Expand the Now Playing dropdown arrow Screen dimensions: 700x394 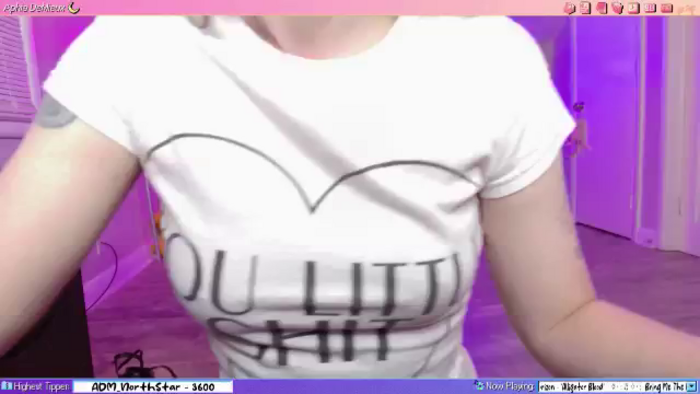692,386
